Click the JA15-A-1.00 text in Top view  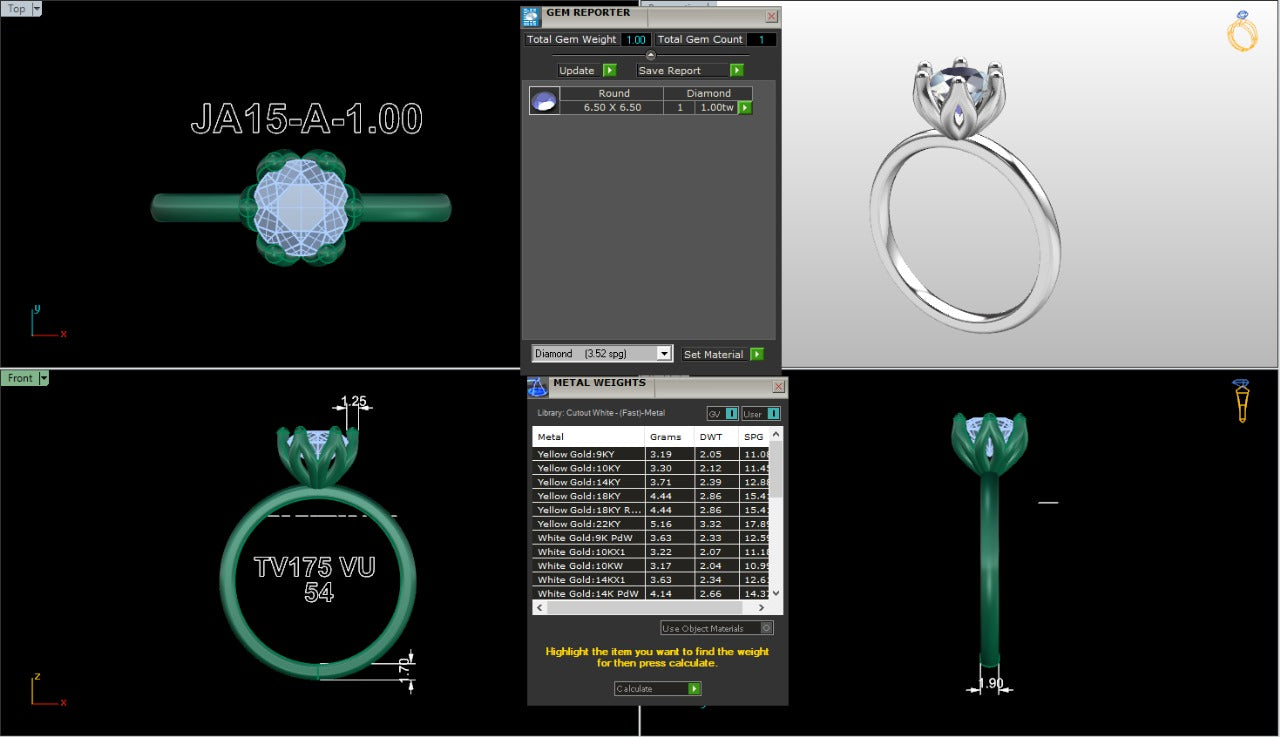[307, 119]
